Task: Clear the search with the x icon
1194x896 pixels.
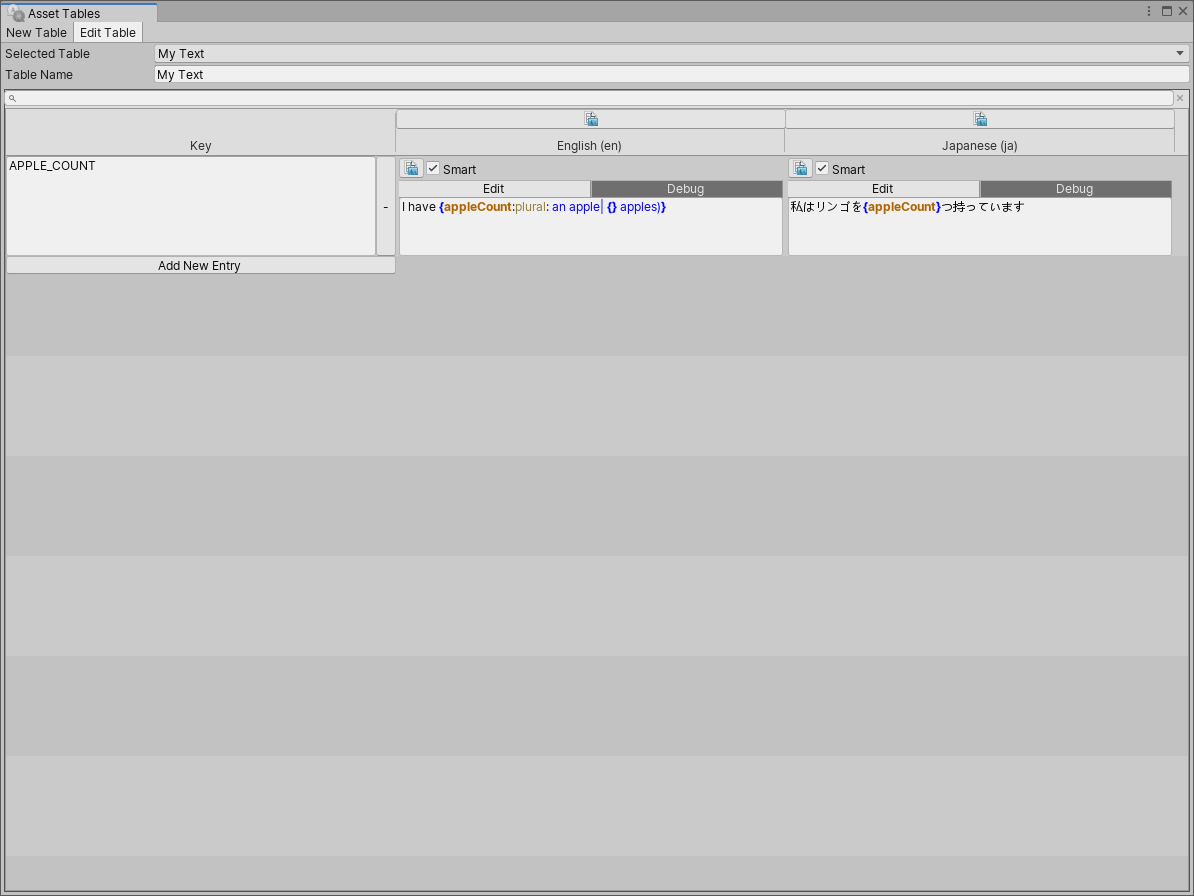Action: click(x=1180, y=98)
